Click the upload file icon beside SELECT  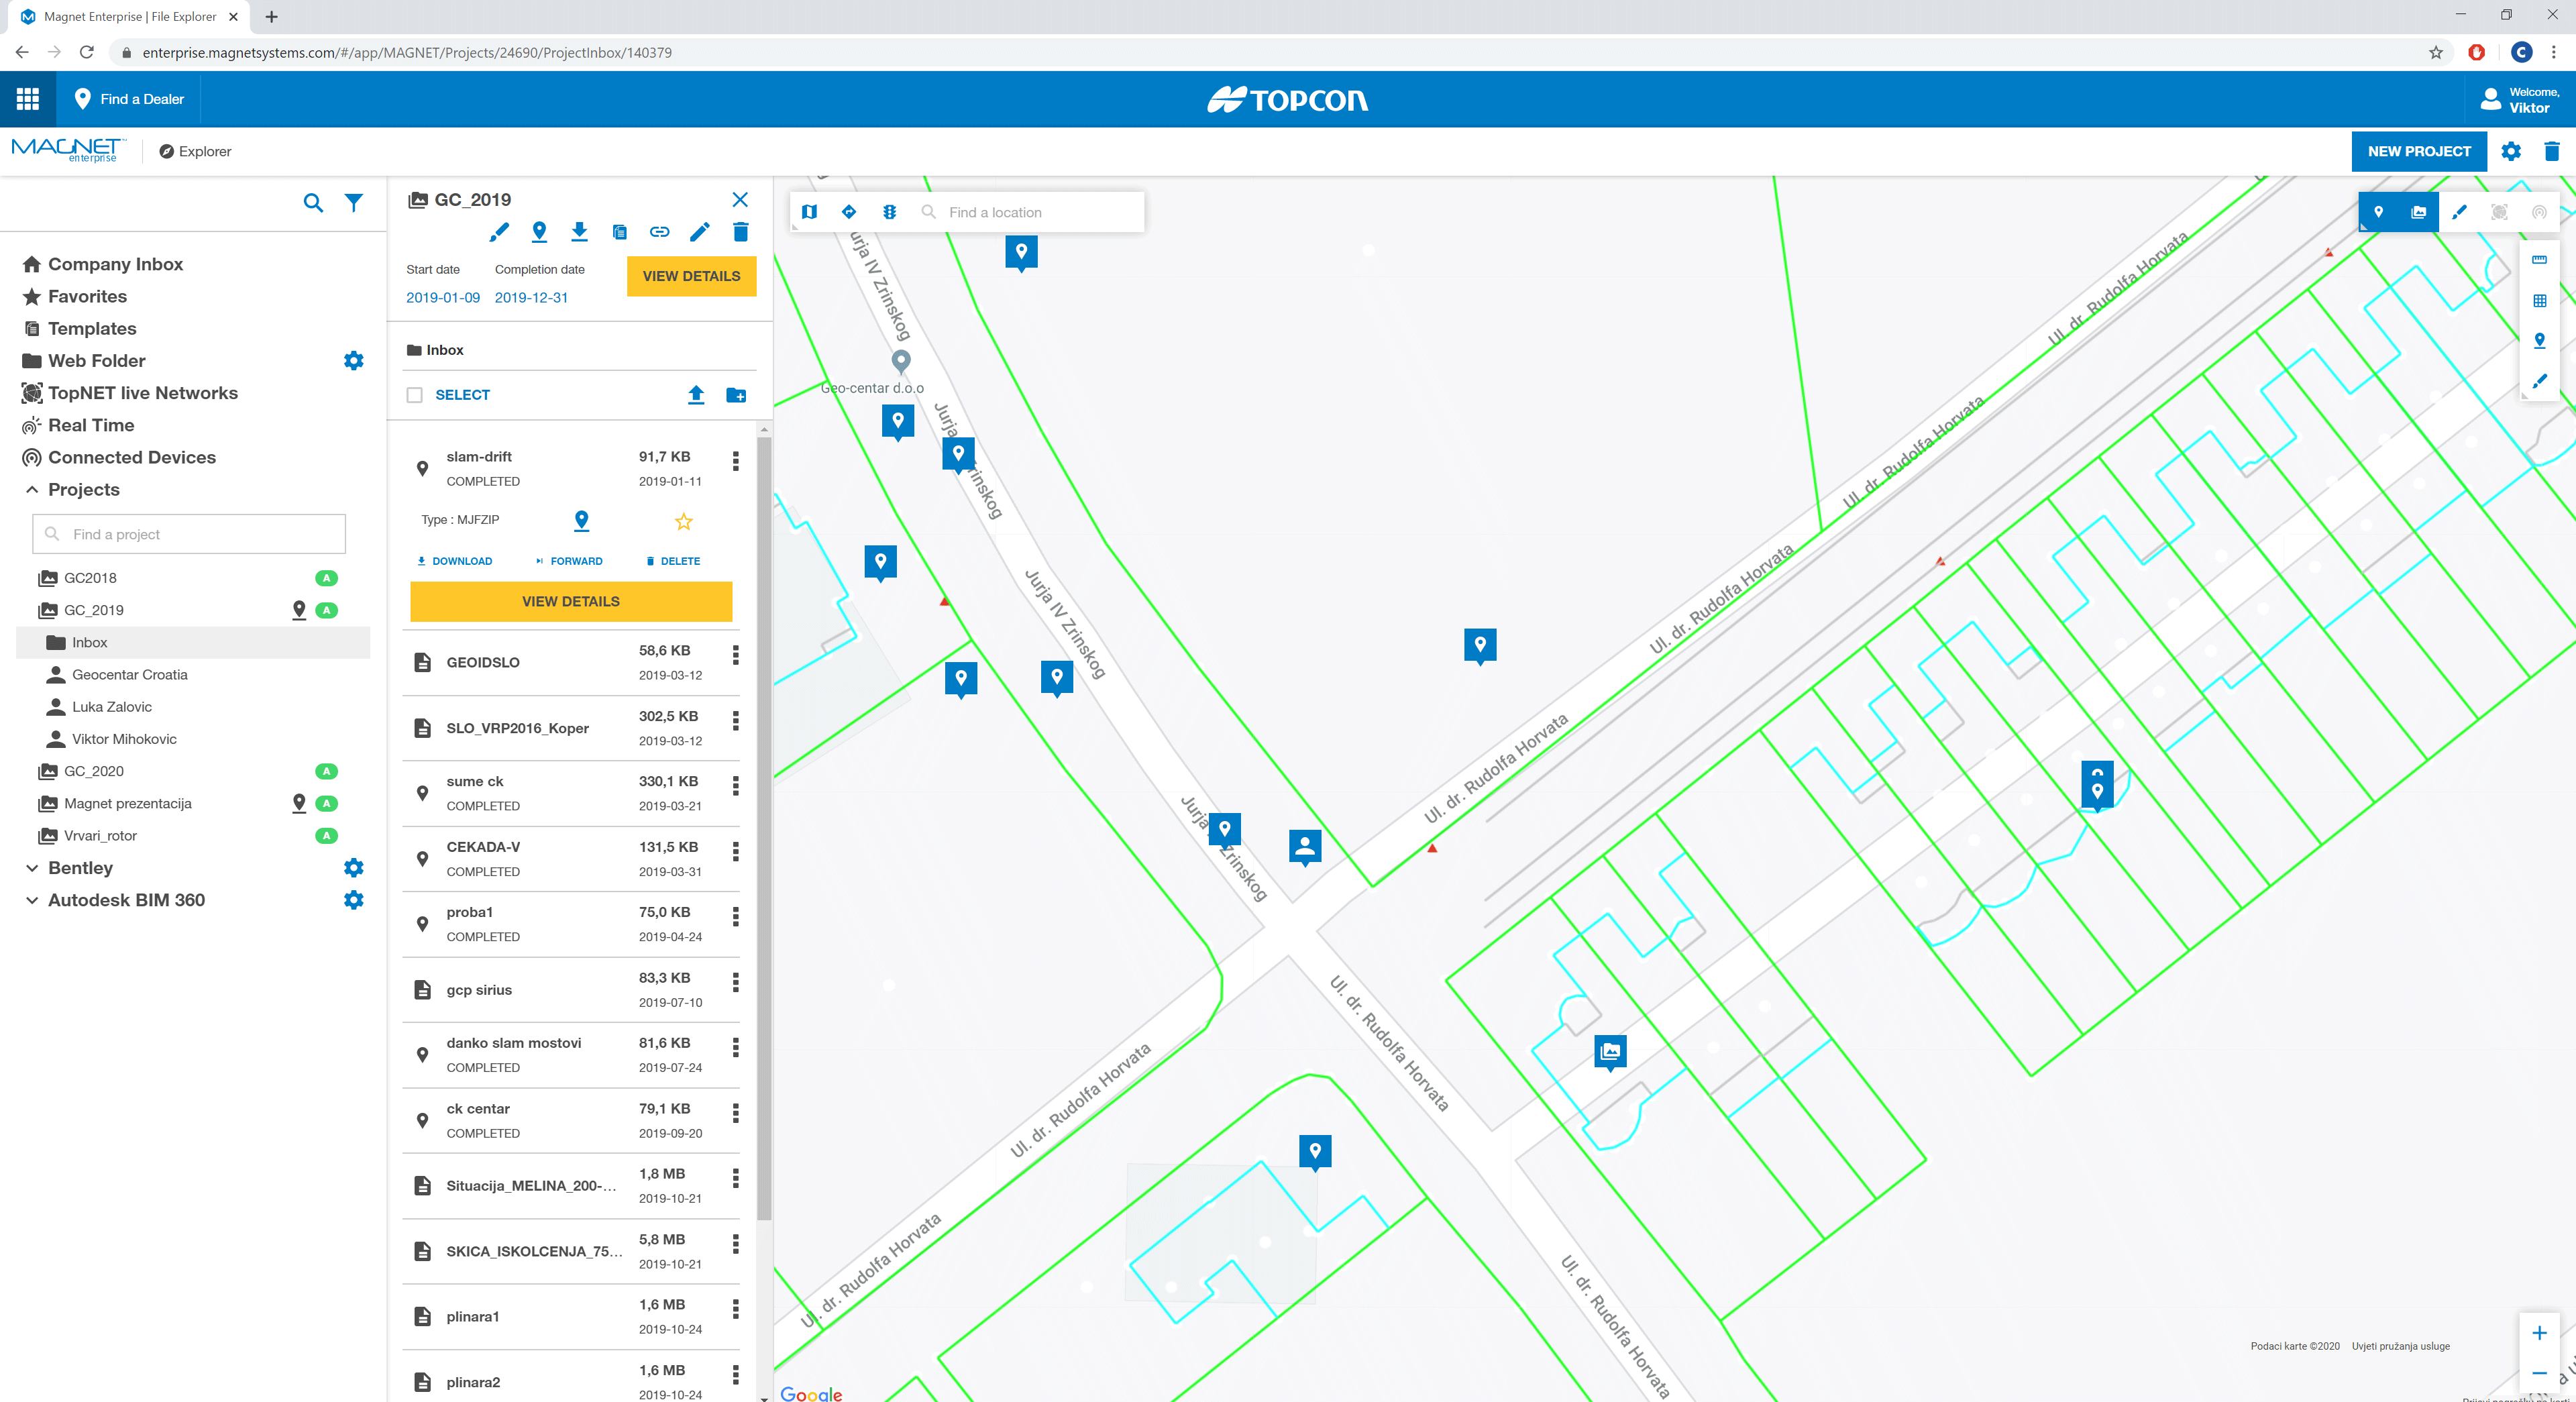point(696,395)
